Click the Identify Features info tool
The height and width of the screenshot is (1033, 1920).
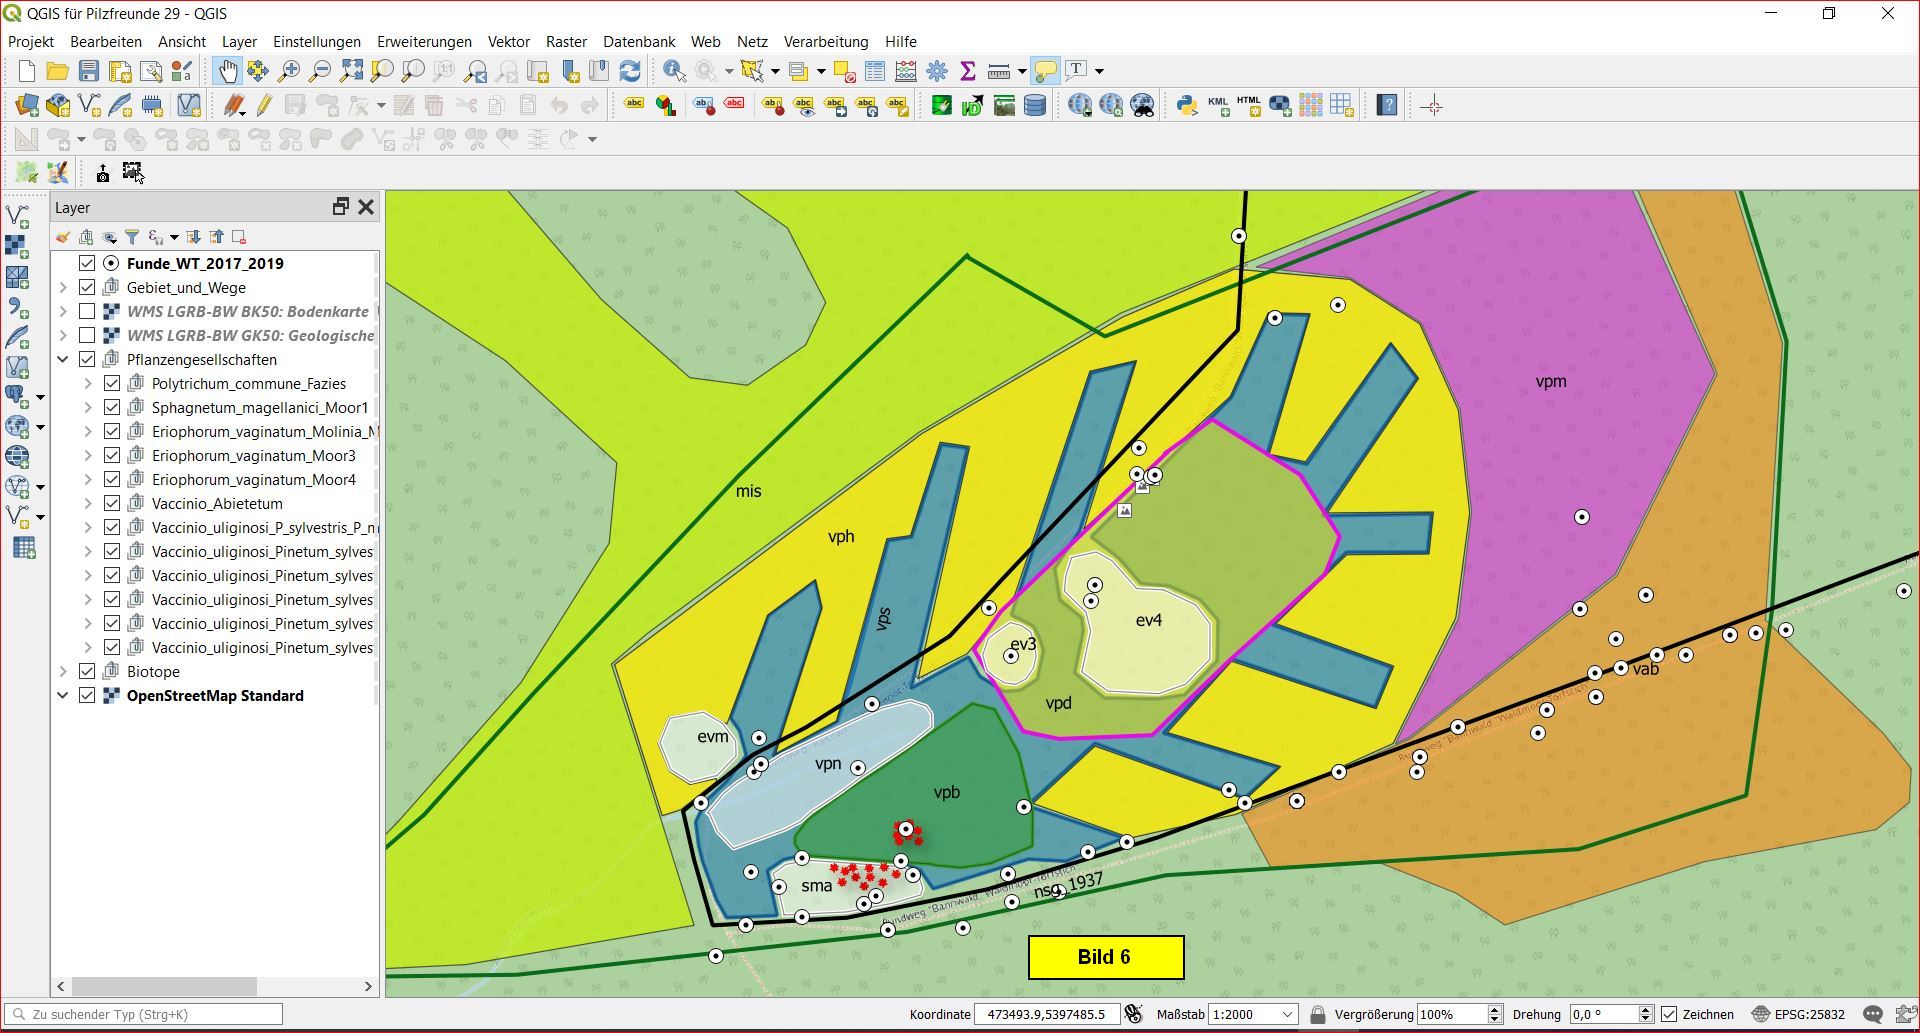(674, 71)
